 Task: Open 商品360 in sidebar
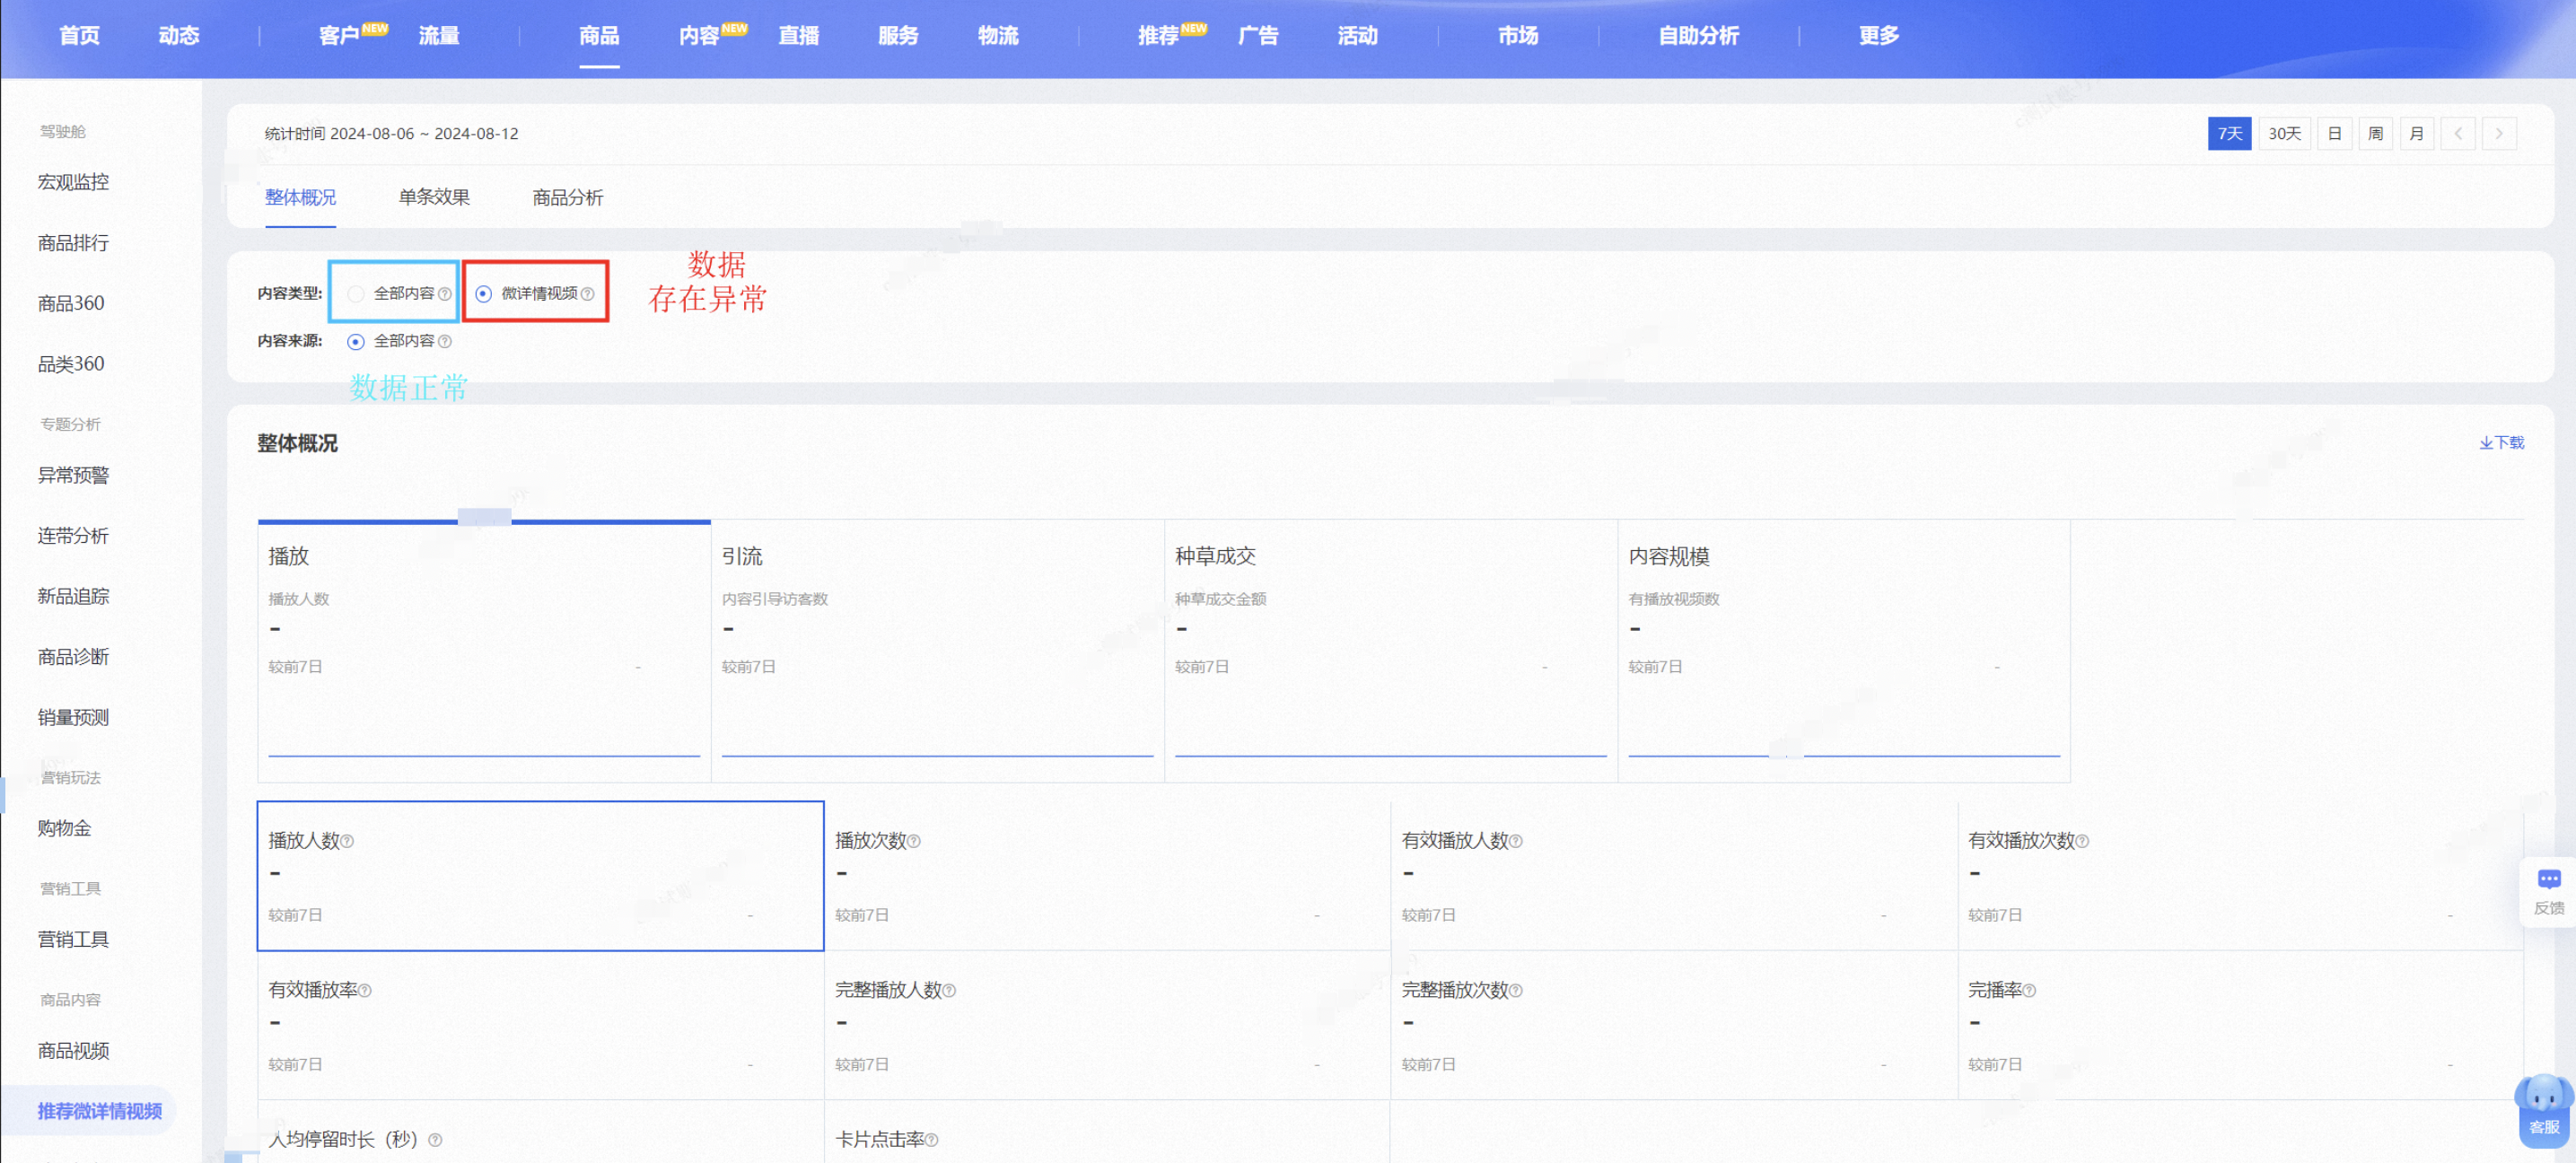[71, 303]
